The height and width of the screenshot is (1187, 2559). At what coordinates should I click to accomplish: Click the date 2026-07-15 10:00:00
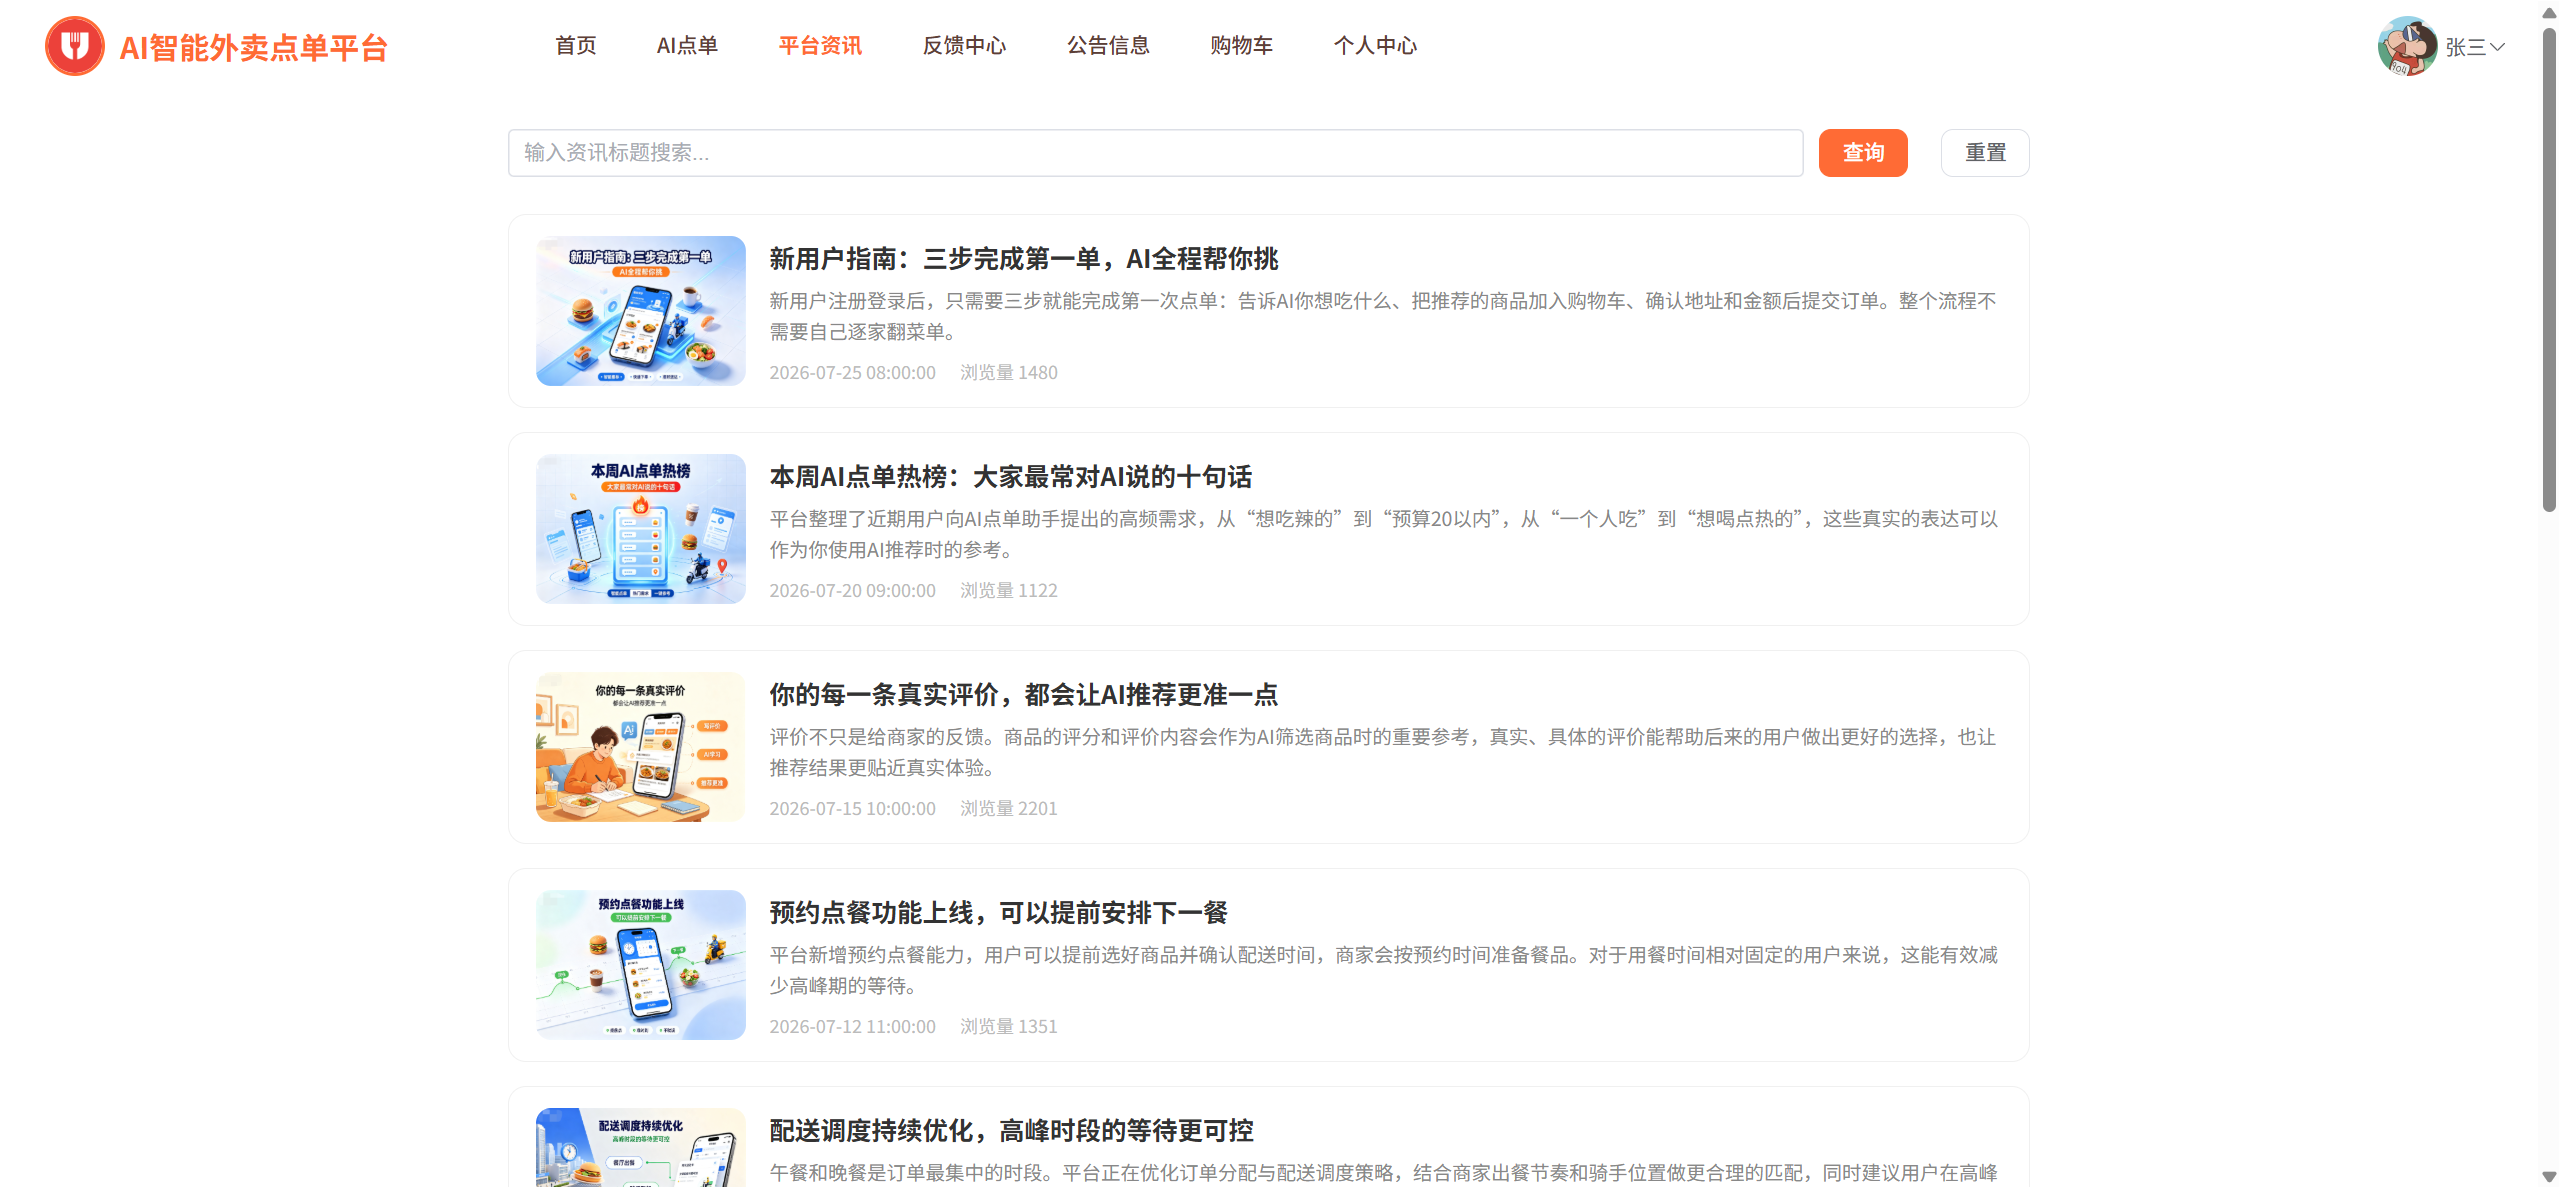pos(852,808)
